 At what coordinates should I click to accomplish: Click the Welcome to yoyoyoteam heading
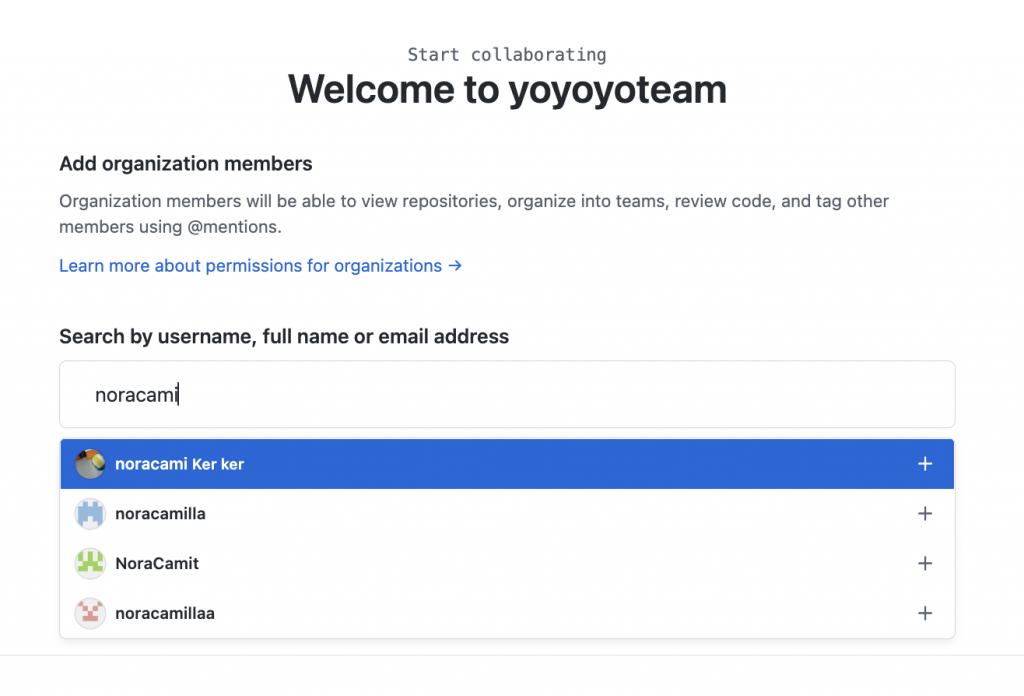coord(507,90)
